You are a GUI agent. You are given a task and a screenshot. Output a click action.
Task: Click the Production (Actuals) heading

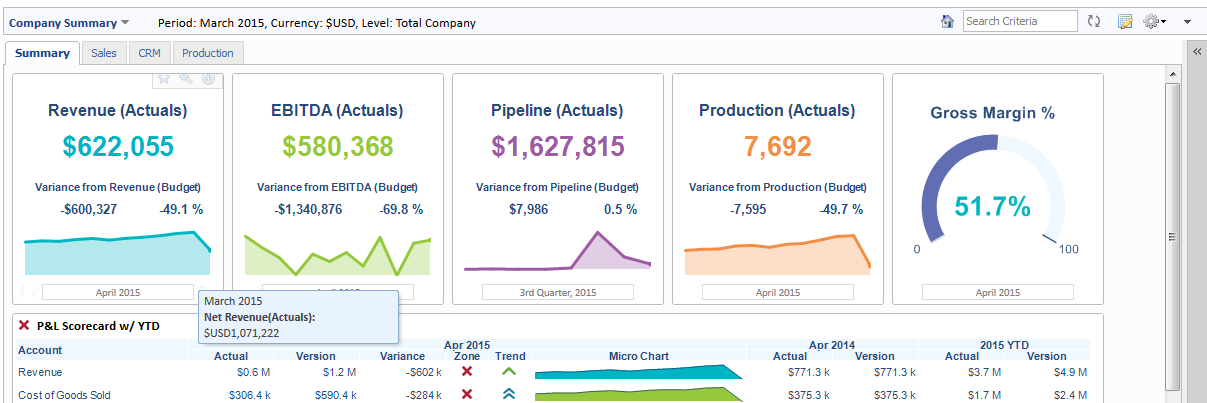tap(777, 111)
